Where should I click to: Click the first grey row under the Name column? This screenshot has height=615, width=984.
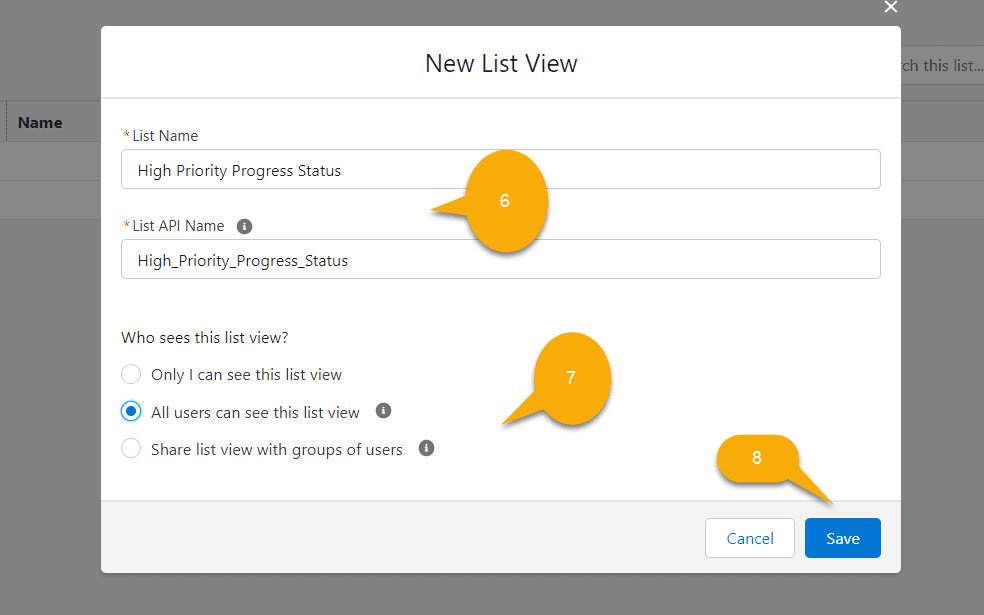click(x=50, y=161)
